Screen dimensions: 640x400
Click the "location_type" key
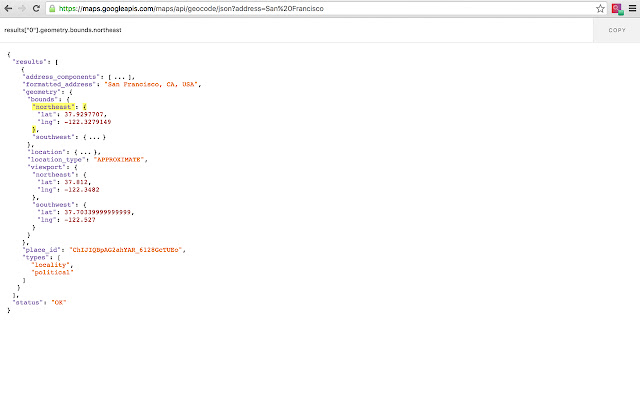[x=56, y=160]
